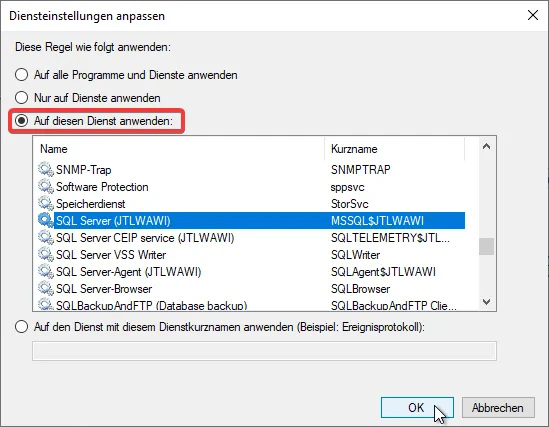
Task: Select the SQL Server-Agent (JTLWAWI) row
Action: 251,272
